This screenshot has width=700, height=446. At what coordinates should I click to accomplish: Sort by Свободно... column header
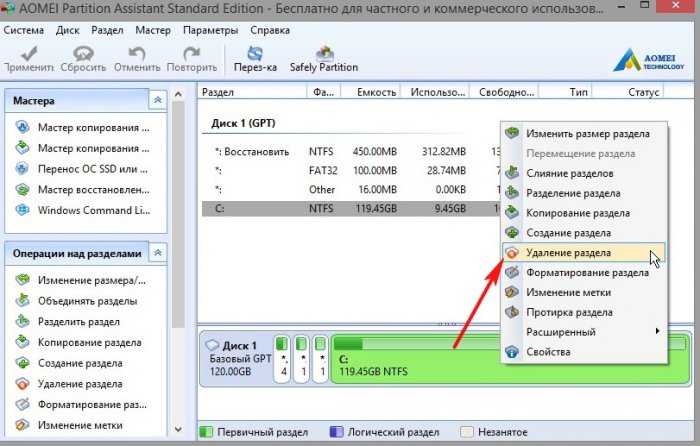coord(504,92)
